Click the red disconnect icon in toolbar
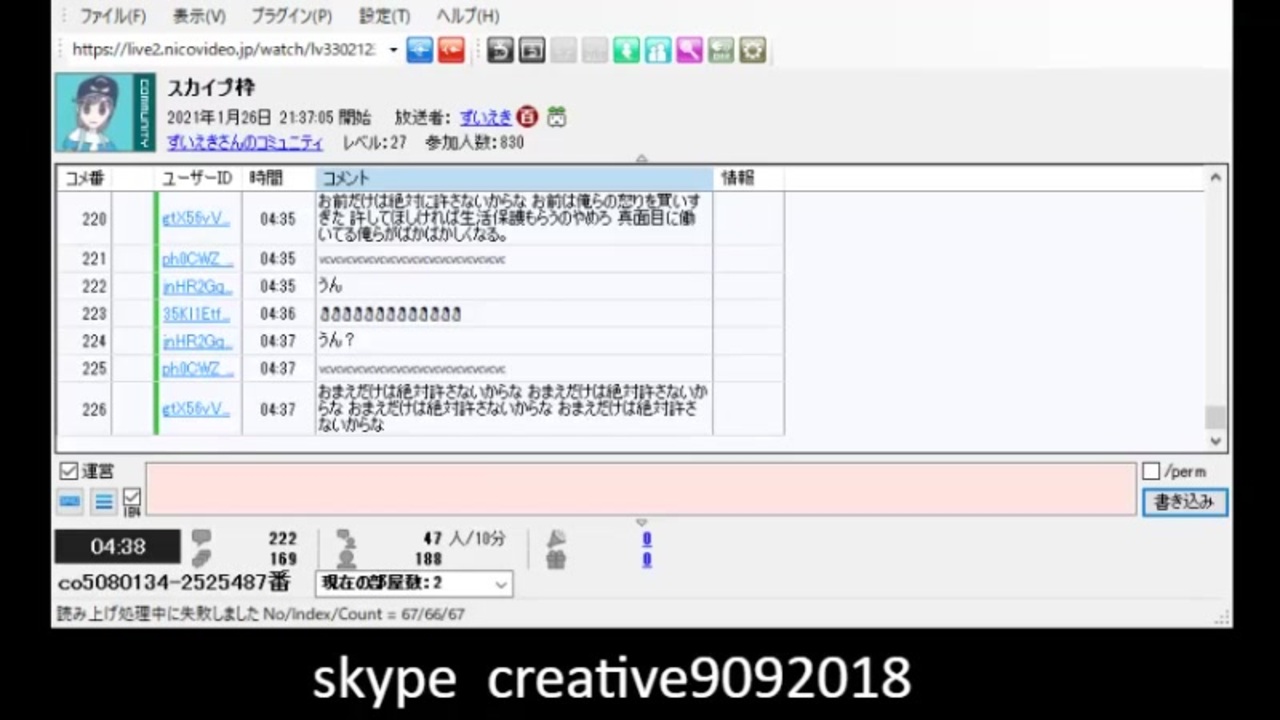This screenshot has width=1280, height=720. click(451, 49)
